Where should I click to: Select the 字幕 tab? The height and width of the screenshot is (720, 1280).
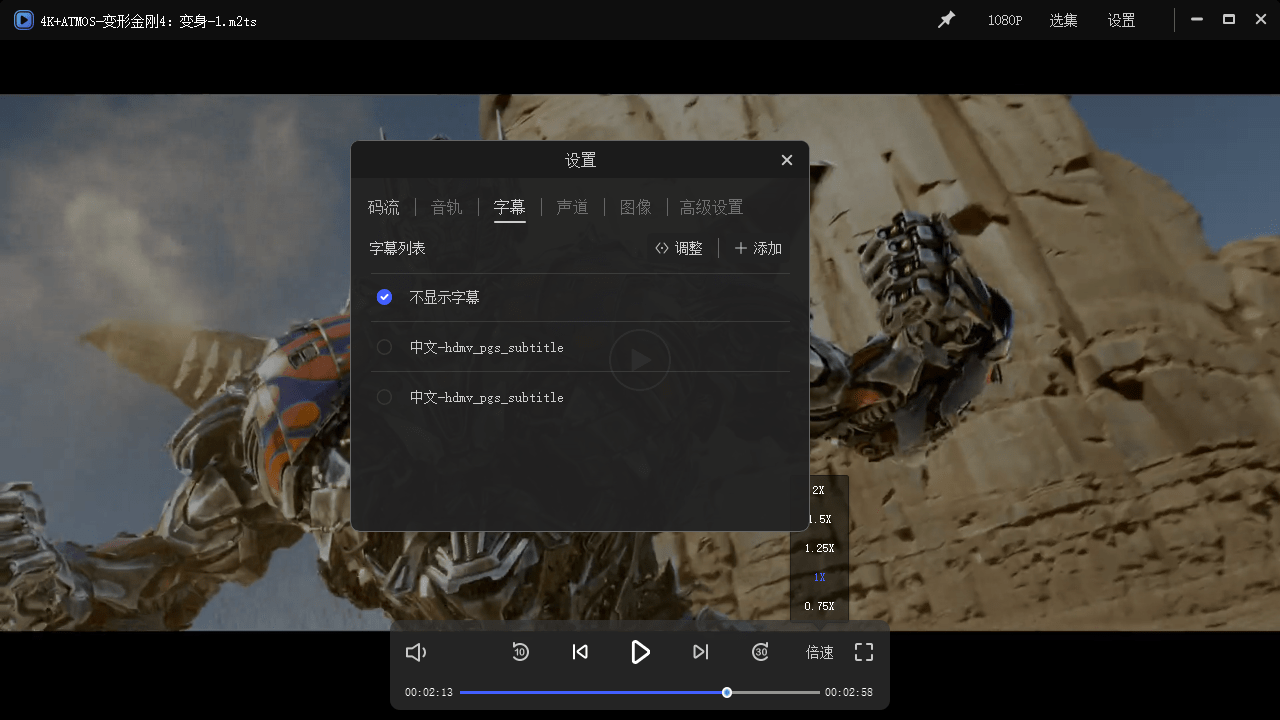[509, 207]
